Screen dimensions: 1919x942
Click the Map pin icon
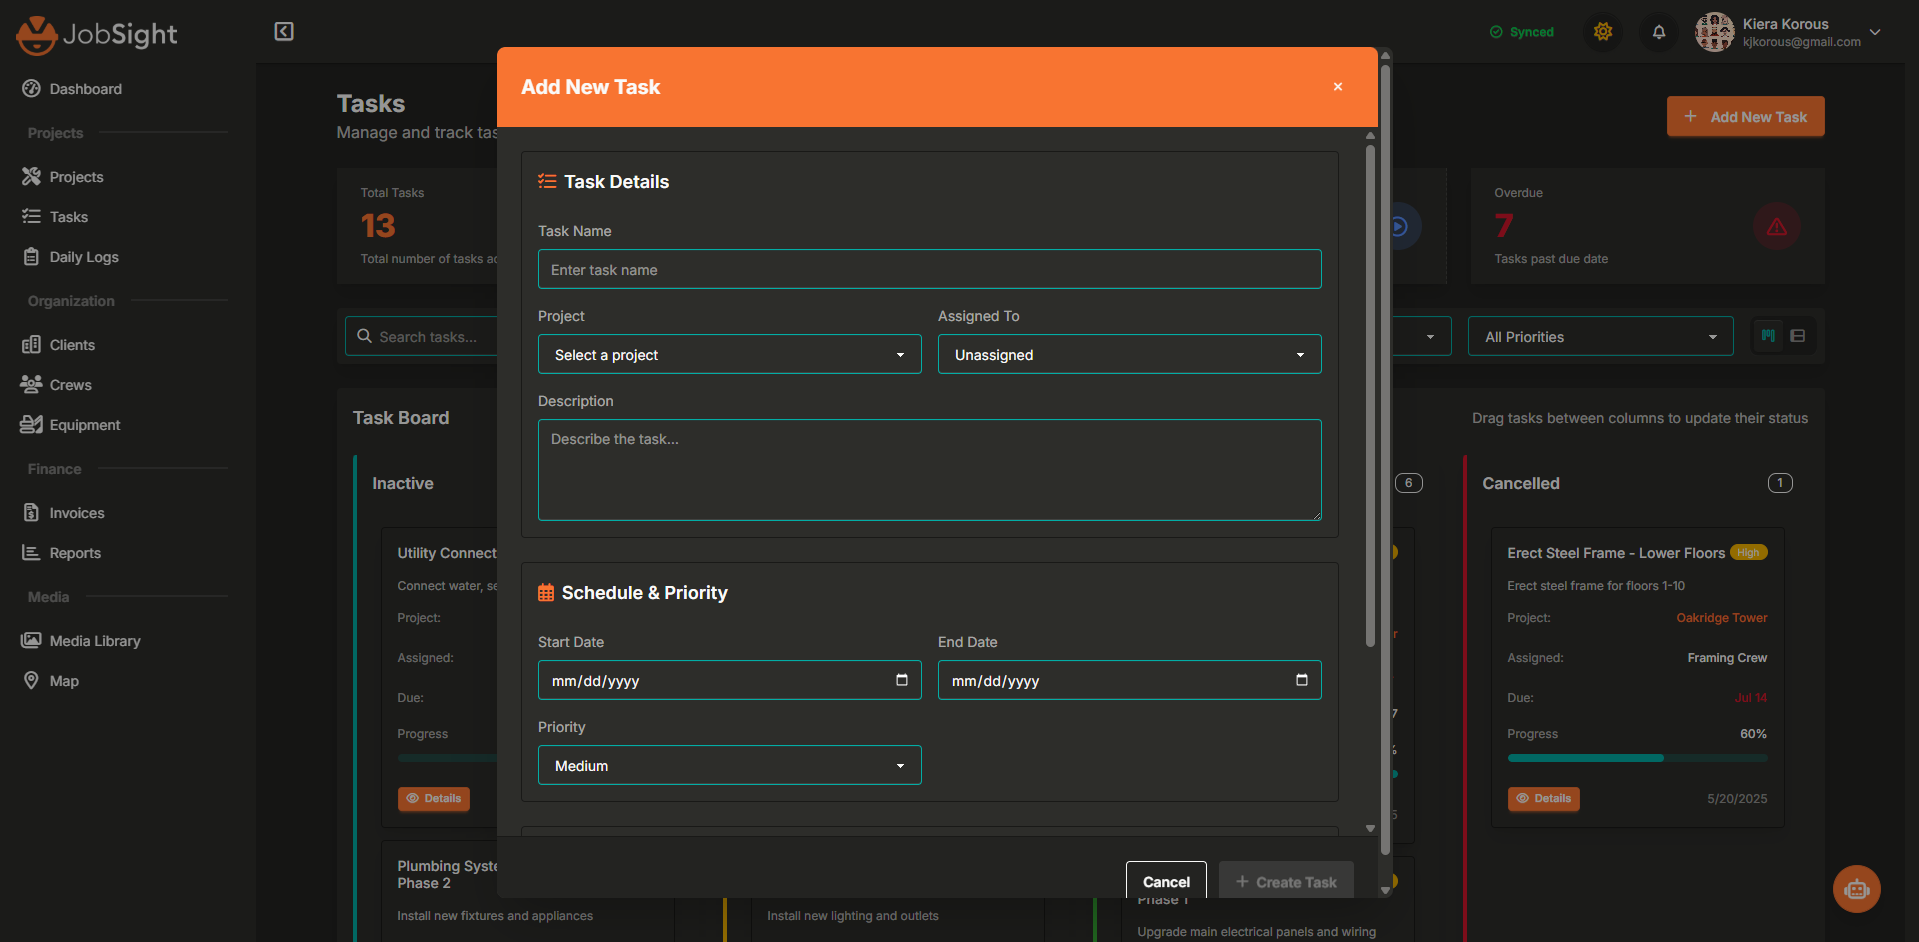point(31,681)
